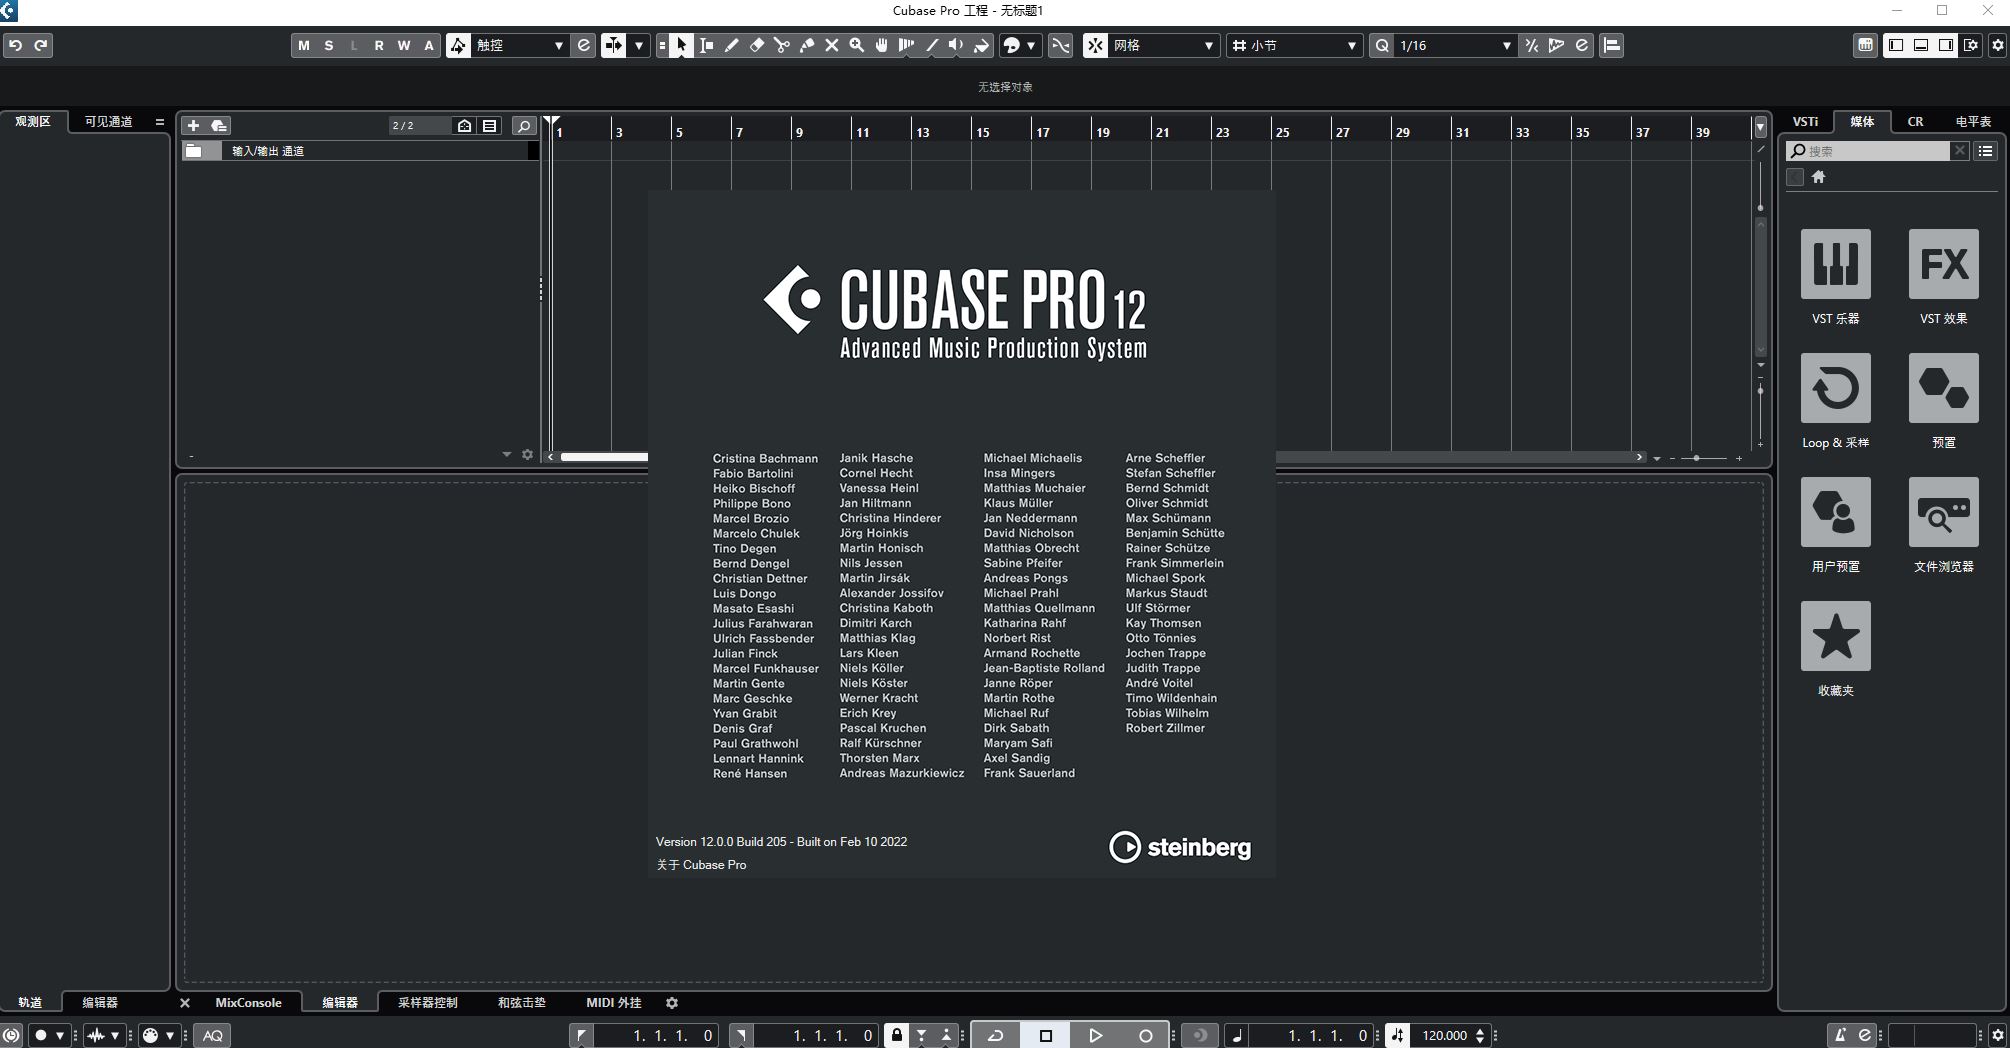Open track search magnifier in track list
The image size is (2010, 1048).
523,125
